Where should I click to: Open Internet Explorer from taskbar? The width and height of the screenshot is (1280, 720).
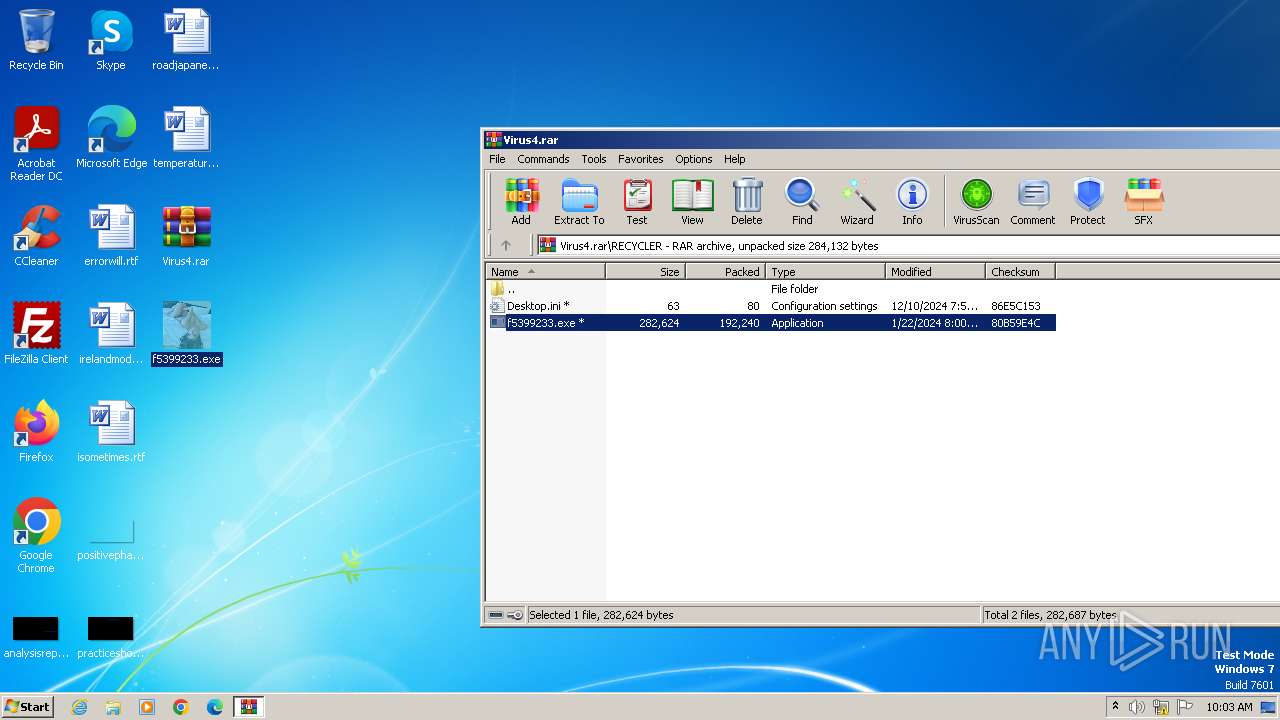pos(80,707)
